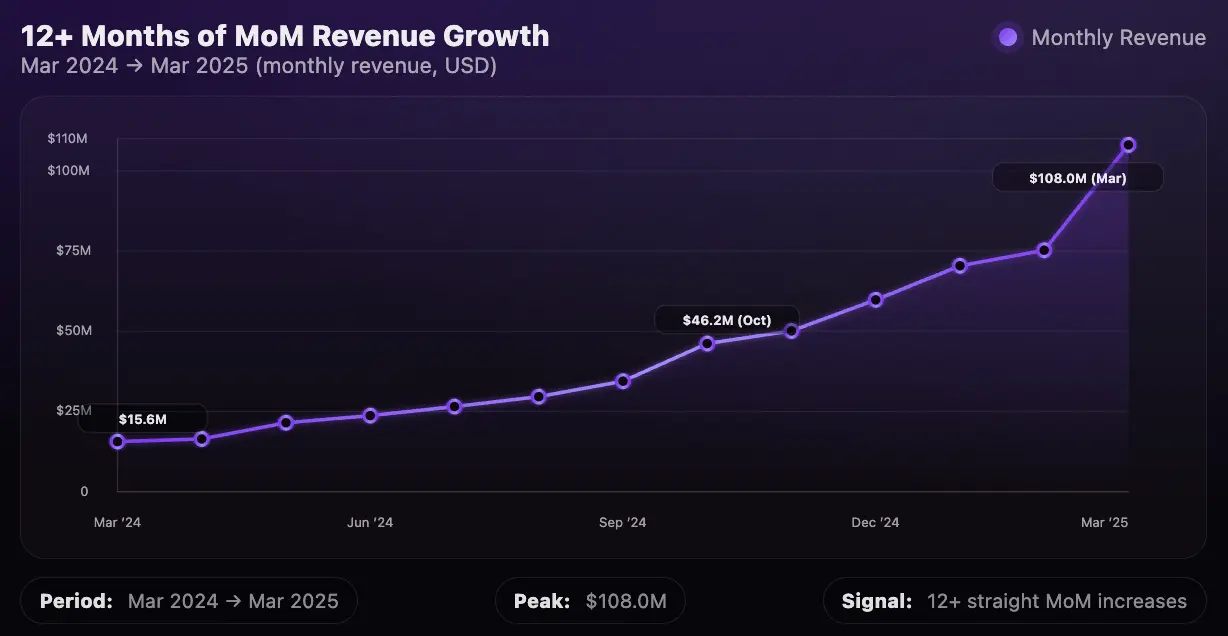
Task: Click the Jun '24 axis label
Action: [x=370, y=523]
